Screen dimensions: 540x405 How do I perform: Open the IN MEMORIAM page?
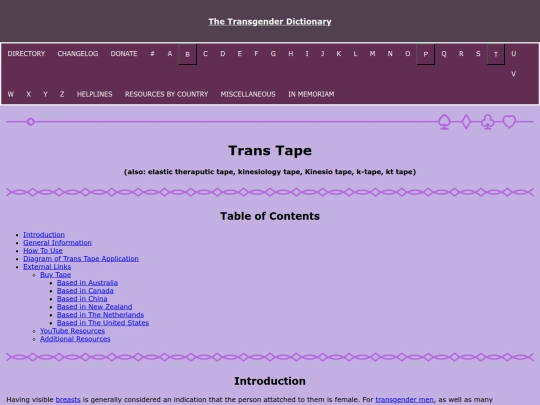click(311, 94)
